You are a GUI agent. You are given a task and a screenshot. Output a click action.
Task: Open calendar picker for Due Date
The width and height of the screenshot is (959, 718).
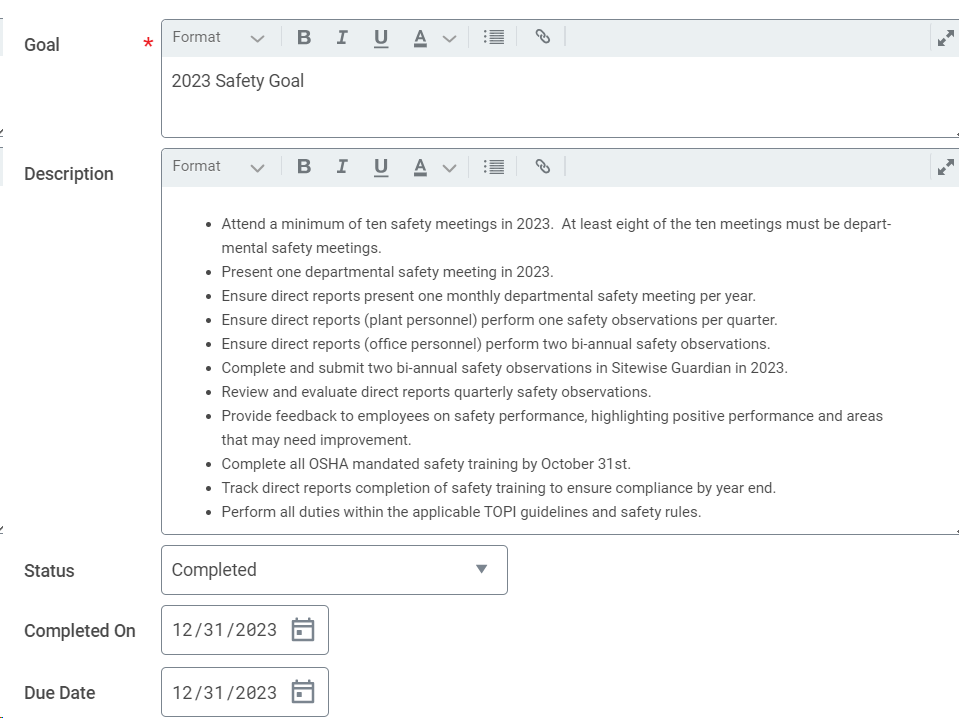point(303,692)
